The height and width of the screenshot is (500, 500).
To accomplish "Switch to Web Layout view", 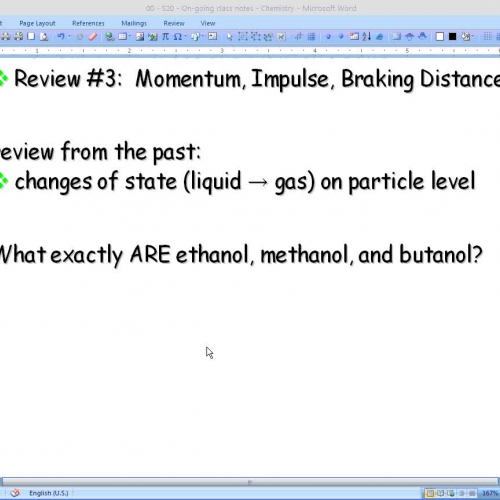I will point(451,493).
